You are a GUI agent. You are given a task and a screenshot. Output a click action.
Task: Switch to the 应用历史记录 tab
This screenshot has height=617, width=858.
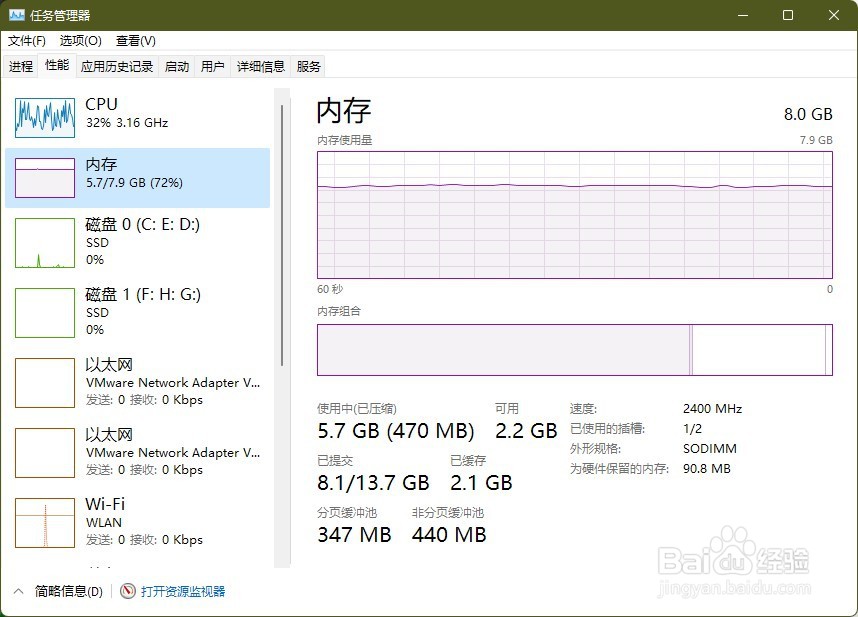pyautogui.click(x=117, y=67)
